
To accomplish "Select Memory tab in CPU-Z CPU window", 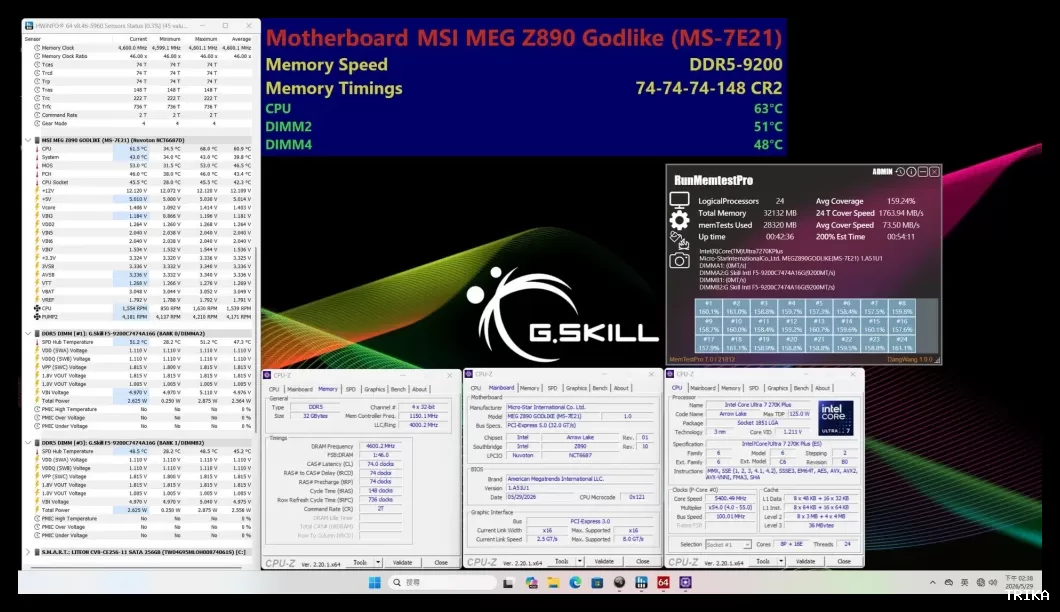I will pyautogui.click(x=730, y=388).
